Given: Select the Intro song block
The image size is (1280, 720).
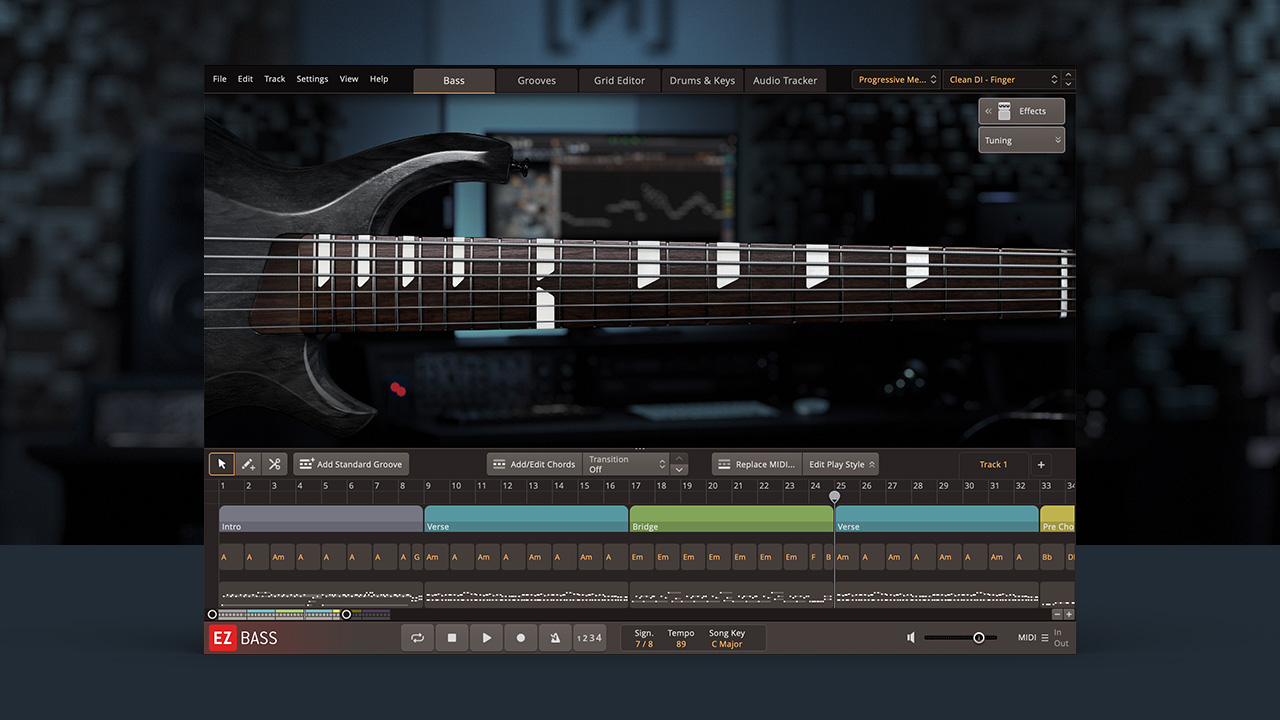Looking at the screenshot, I should (321, 519).
